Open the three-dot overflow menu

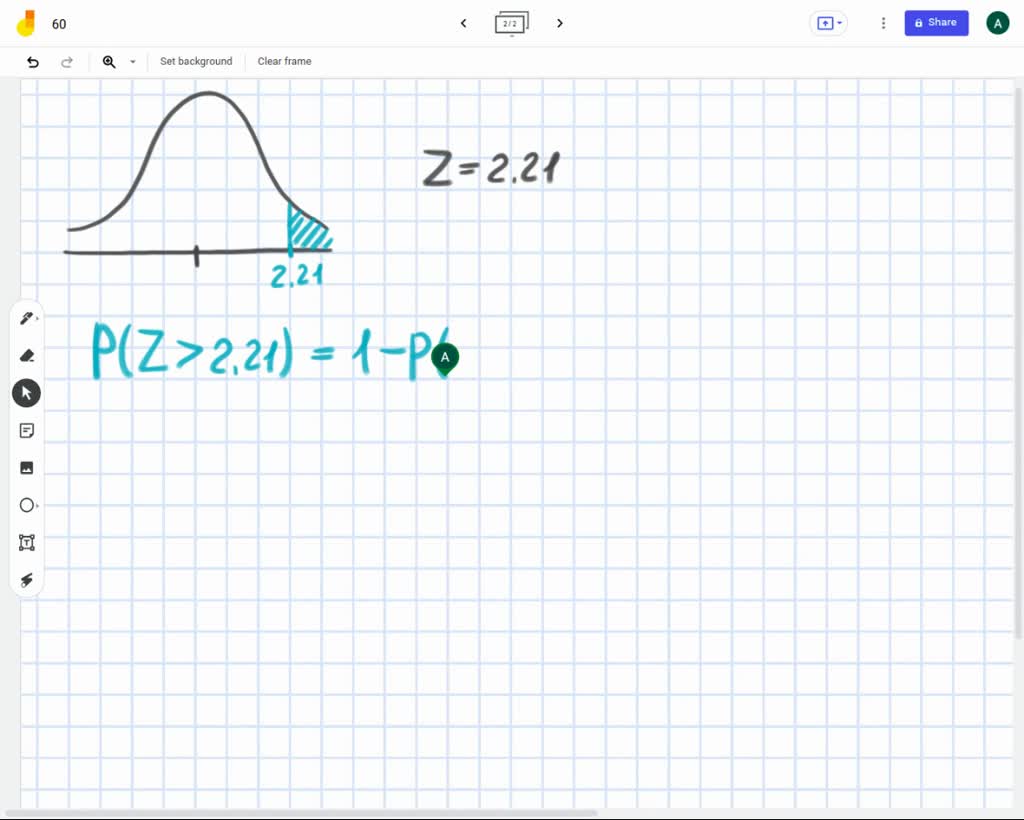point(883,22)
